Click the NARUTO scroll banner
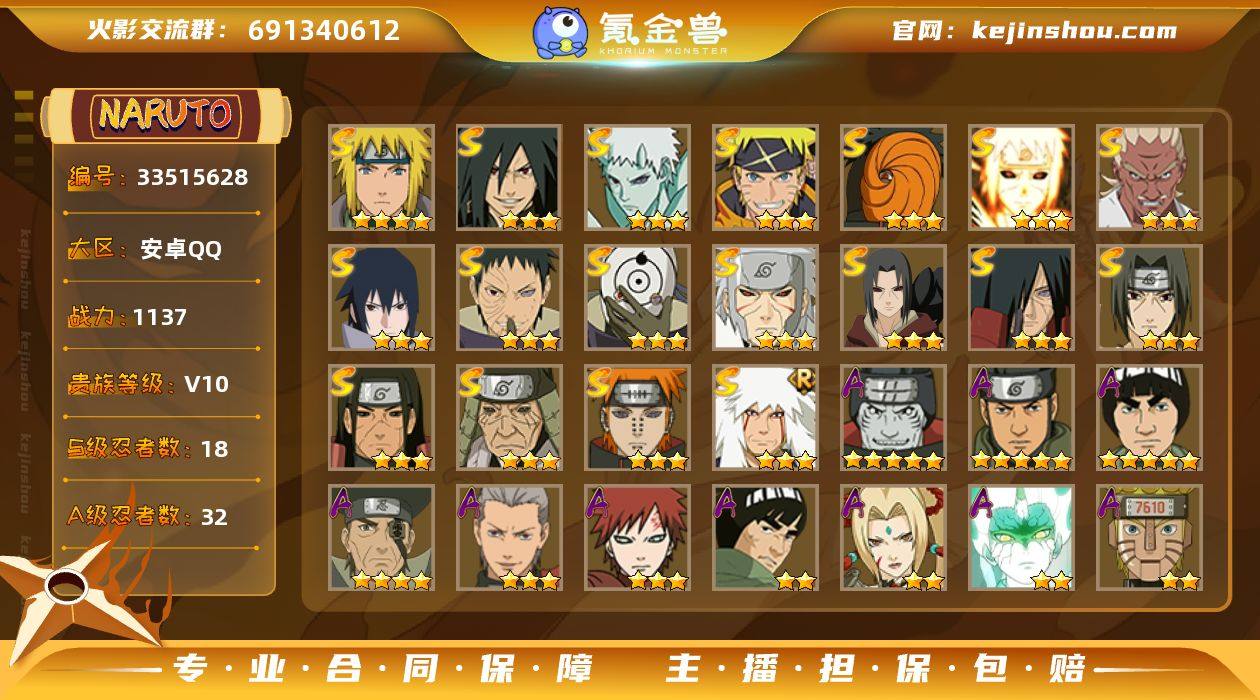The height and width of the screenshot is (700, 1260). tap(165, 115)
